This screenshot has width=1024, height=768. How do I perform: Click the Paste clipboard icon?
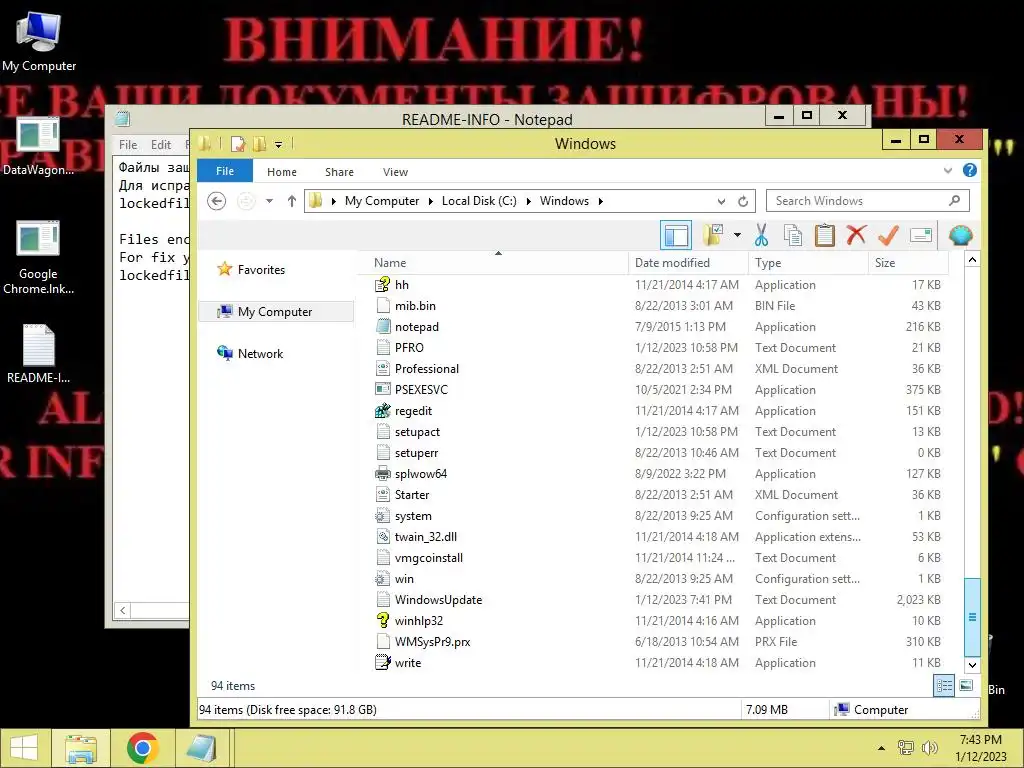[825, 235]
